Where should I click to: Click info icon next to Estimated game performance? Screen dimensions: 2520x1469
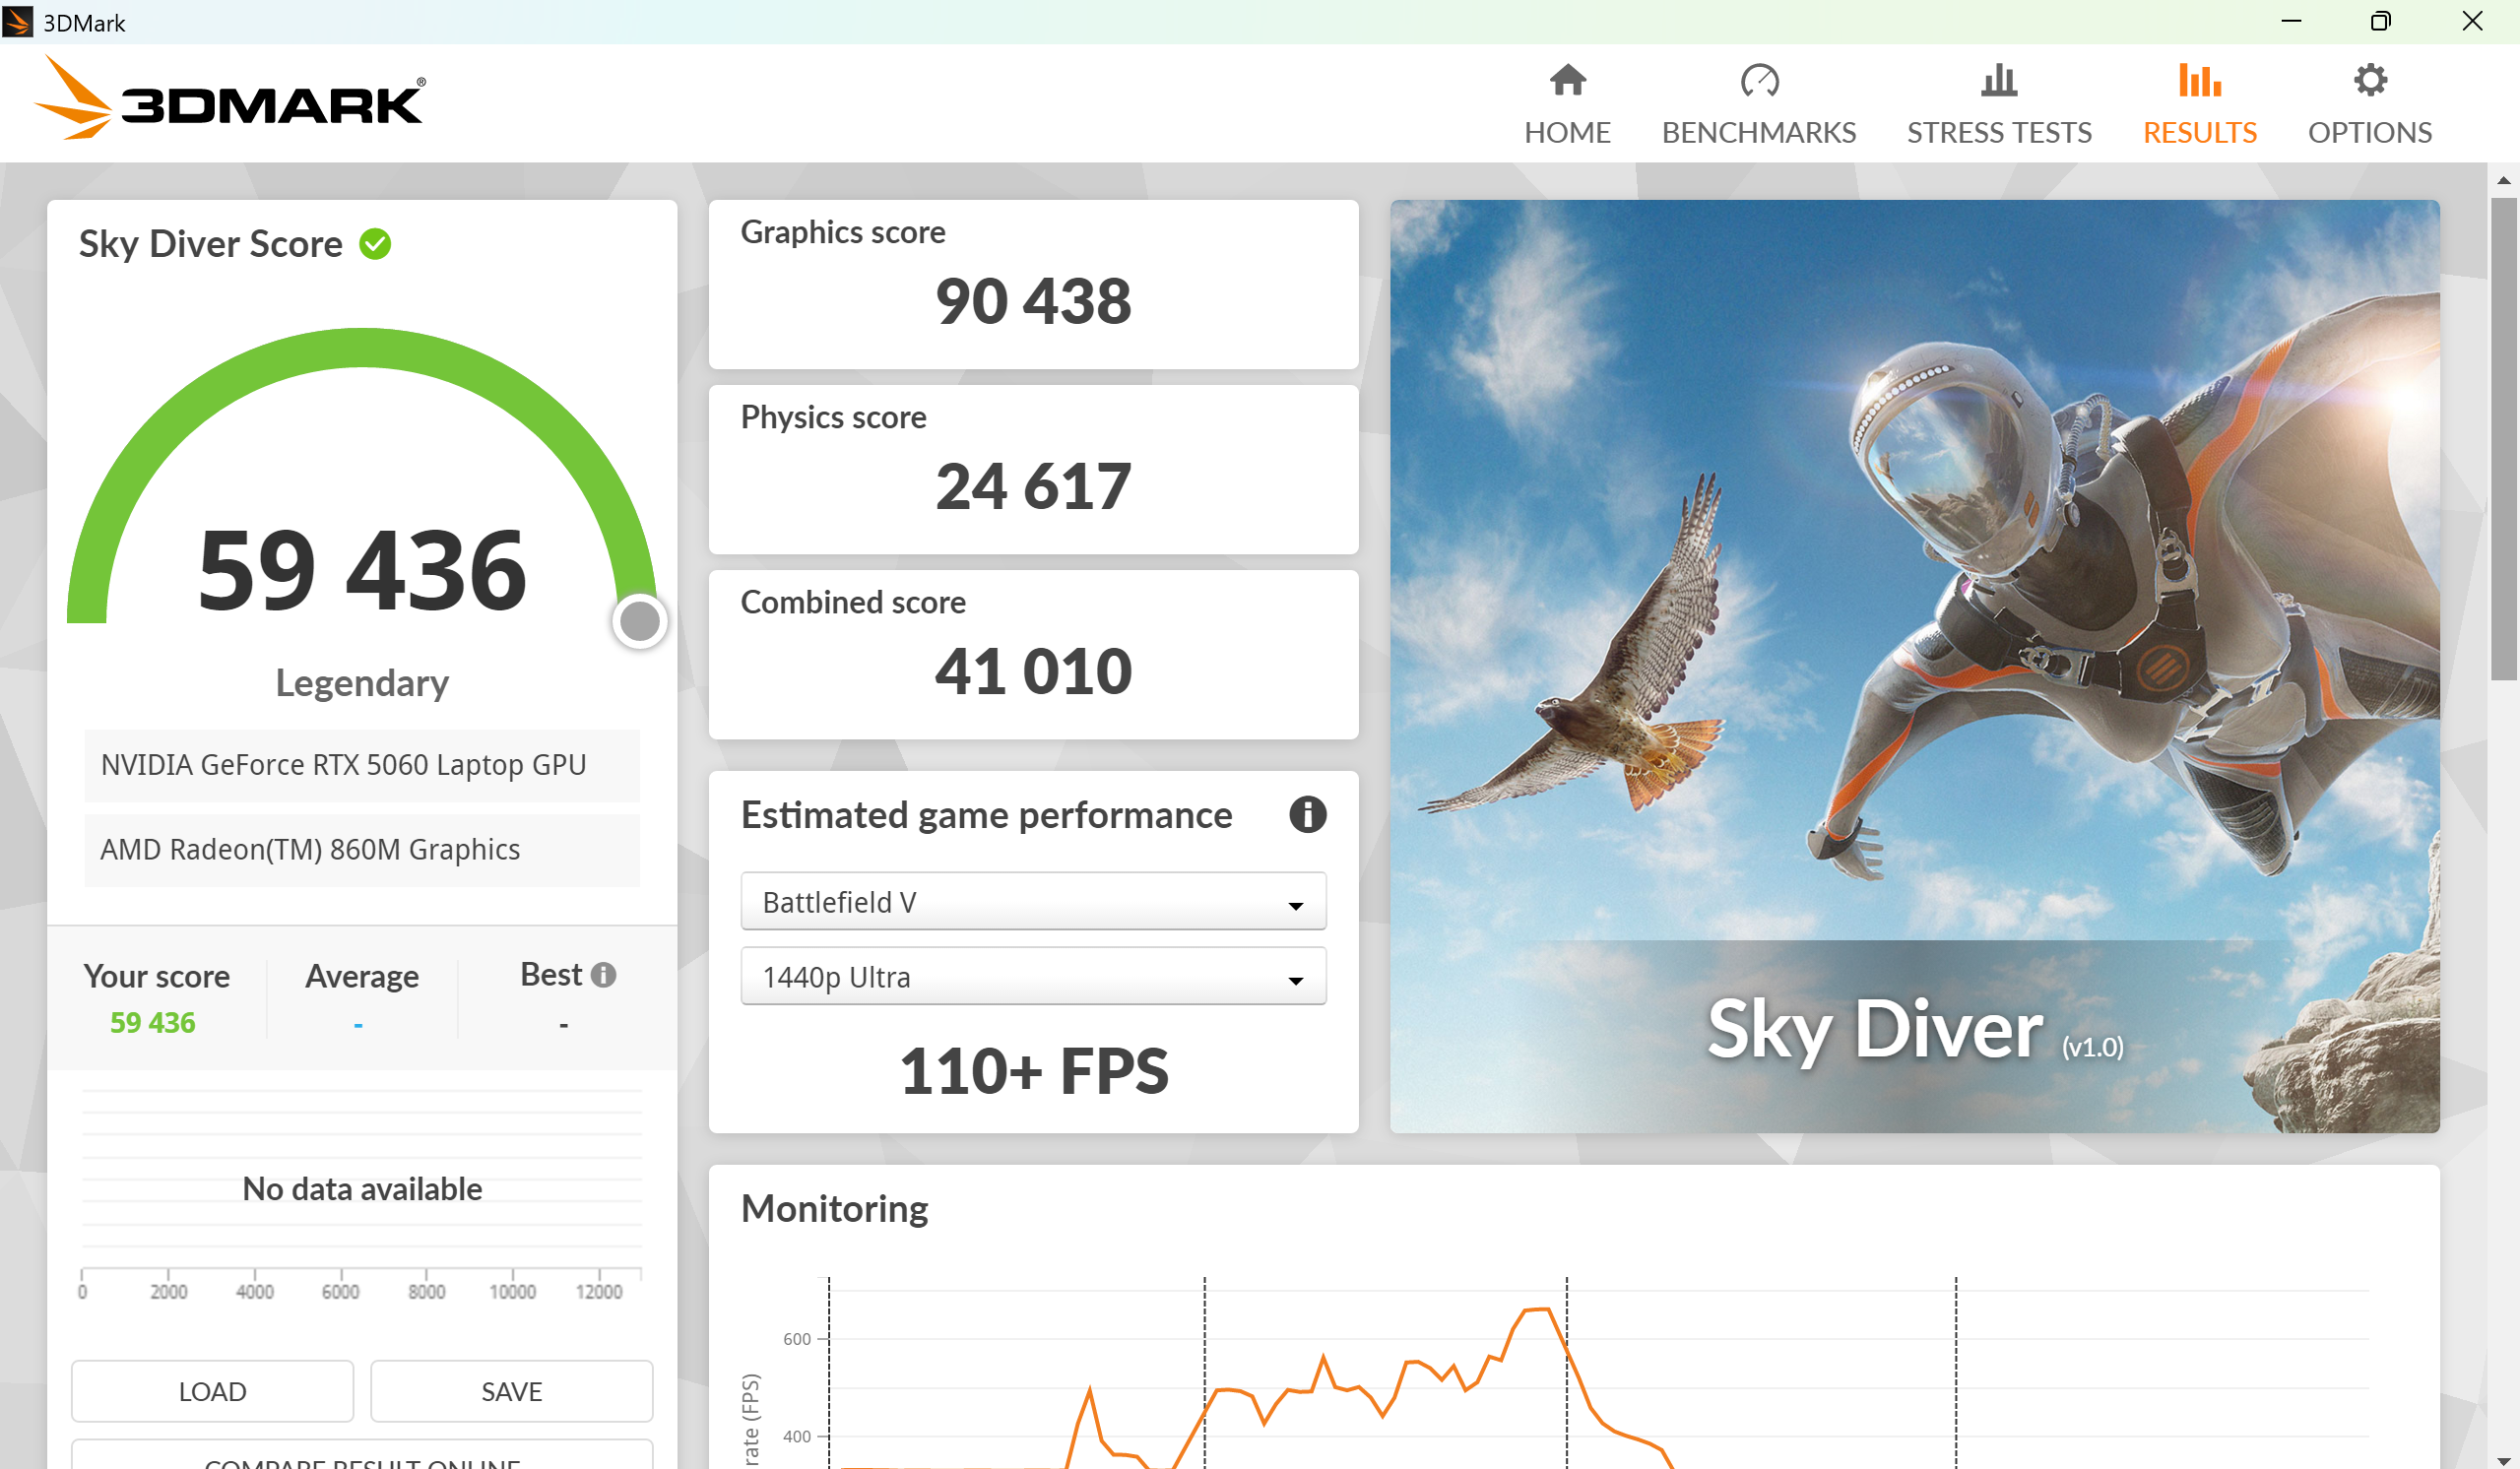tap(1306, 814)
